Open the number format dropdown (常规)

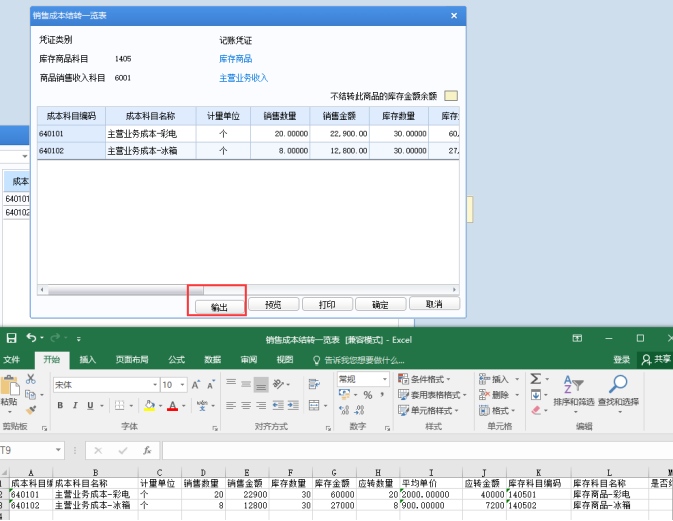[385, 379]
